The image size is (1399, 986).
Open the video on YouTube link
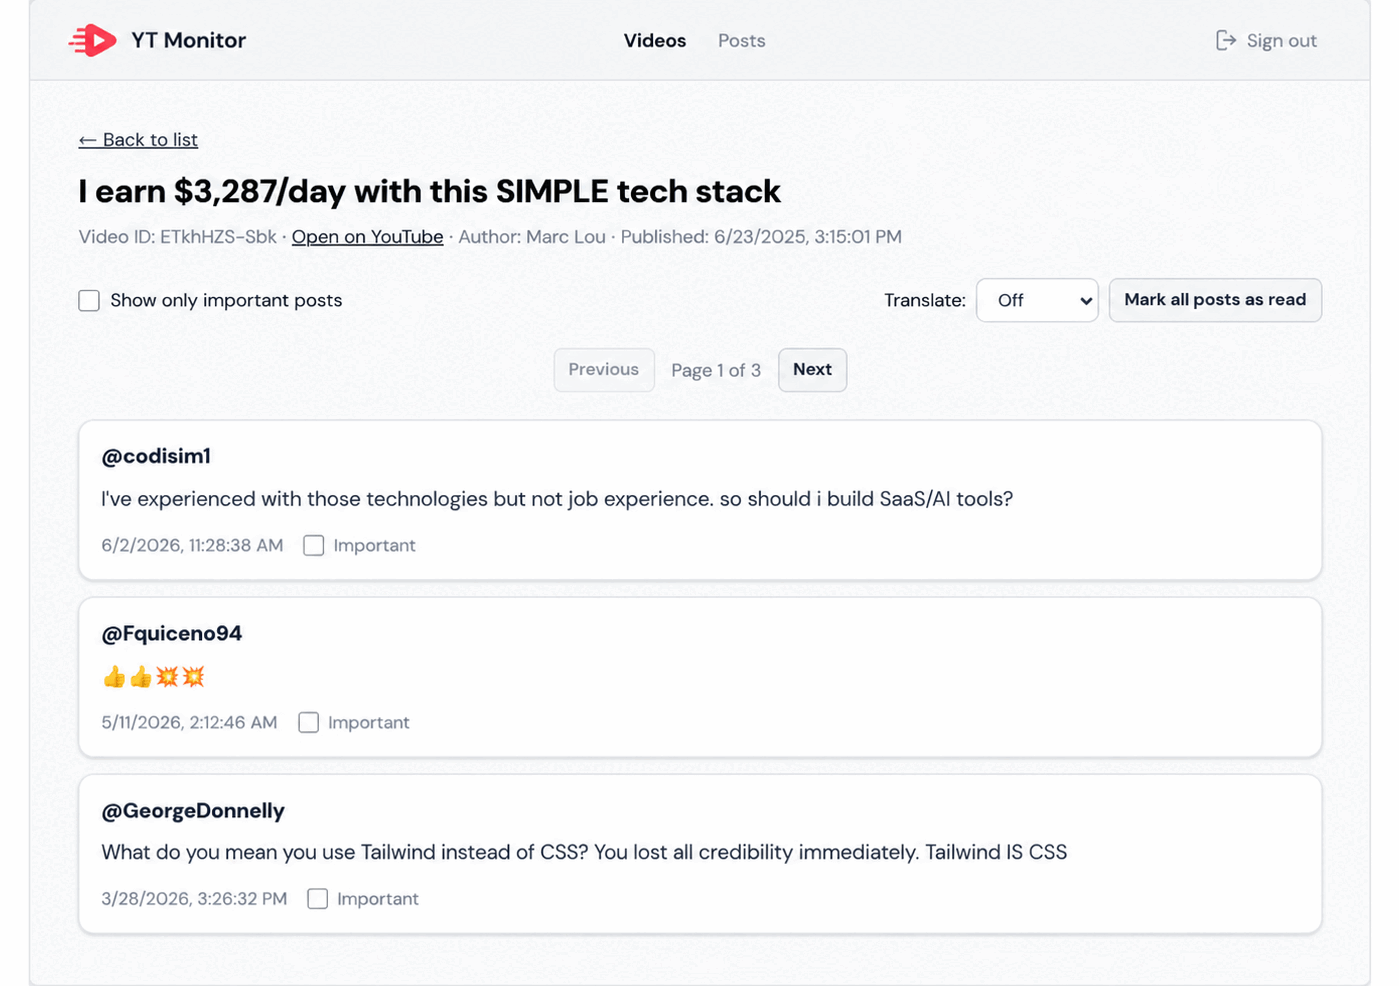point(367,237)
